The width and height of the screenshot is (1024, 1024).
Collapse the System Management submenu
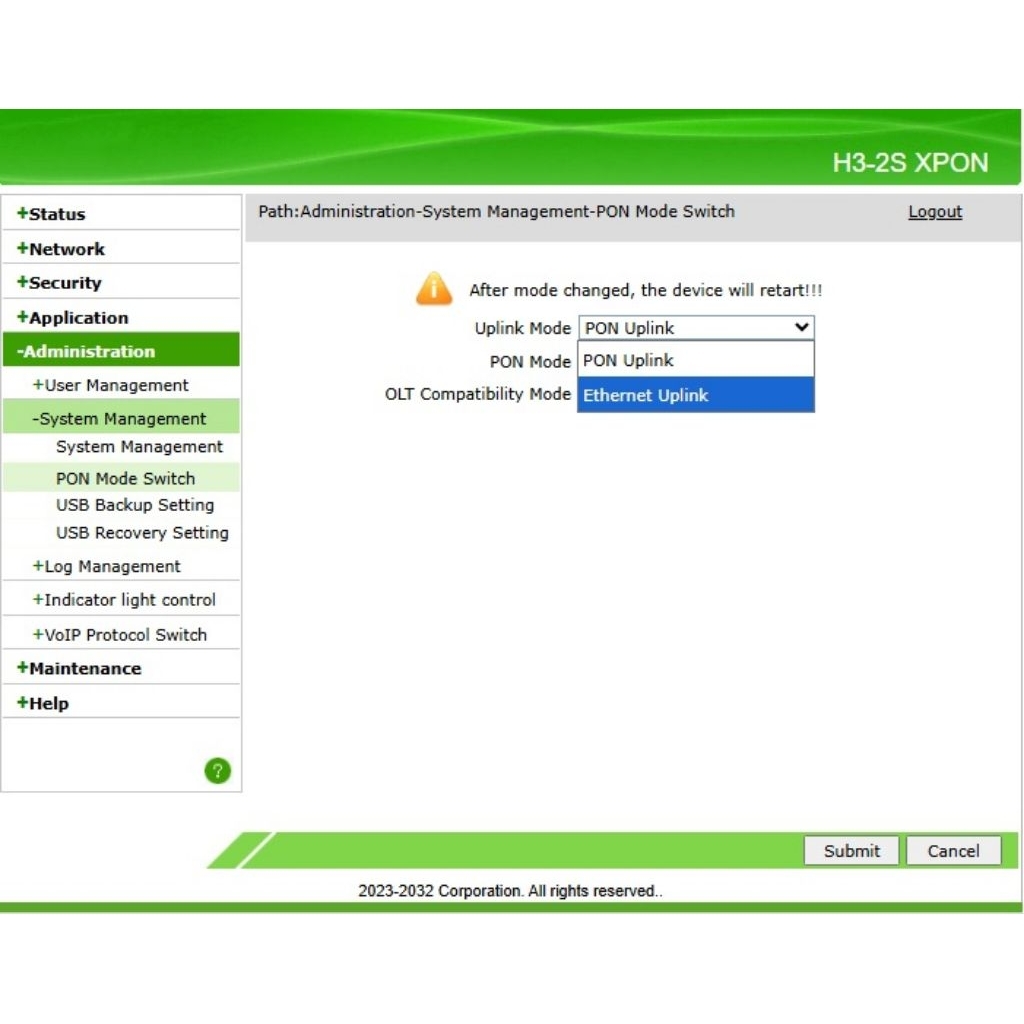[x=120, y=419]
